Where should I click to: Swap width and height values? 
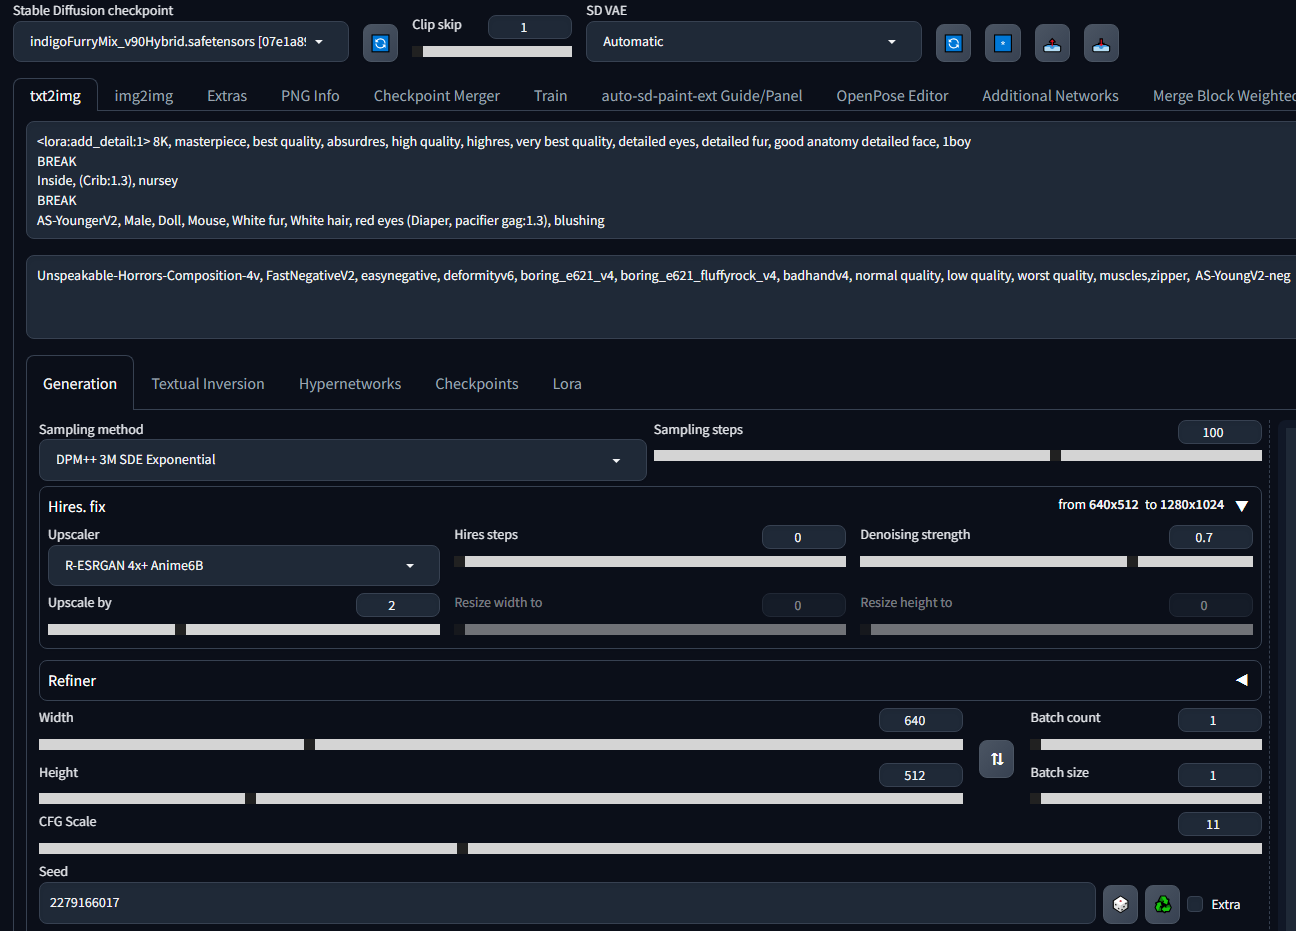pos(996,759)
